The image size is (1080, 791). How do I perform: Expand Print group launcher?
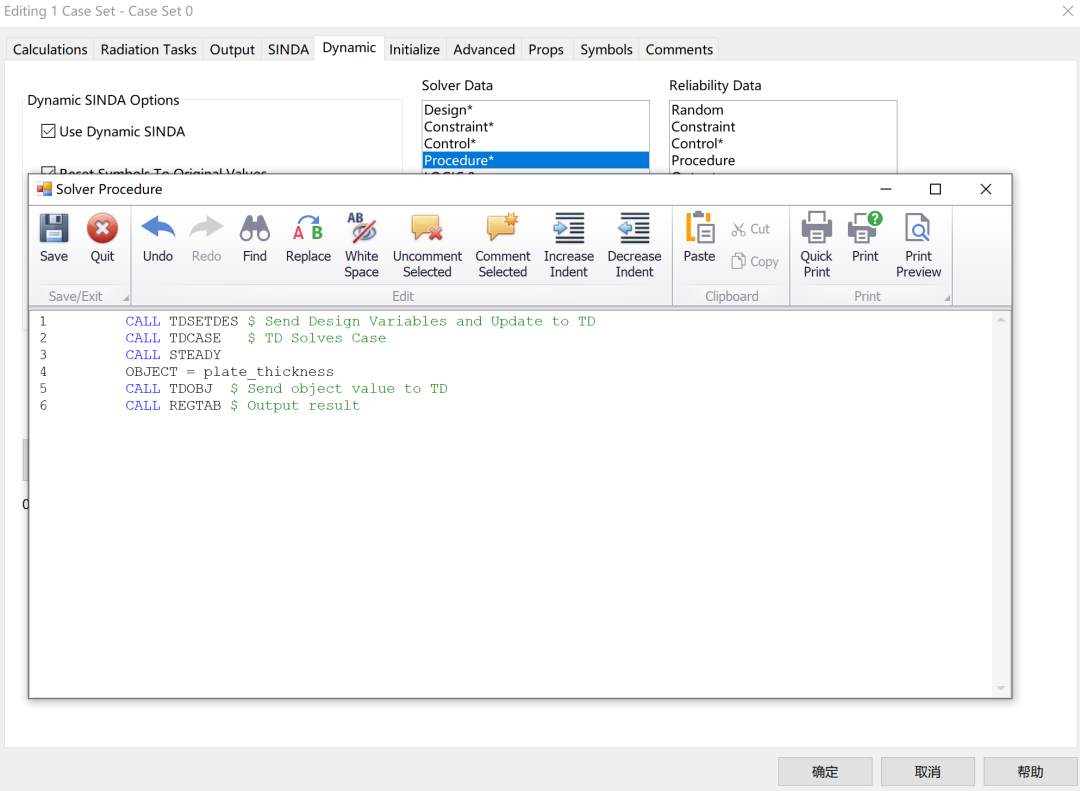[x=947, y=298]
